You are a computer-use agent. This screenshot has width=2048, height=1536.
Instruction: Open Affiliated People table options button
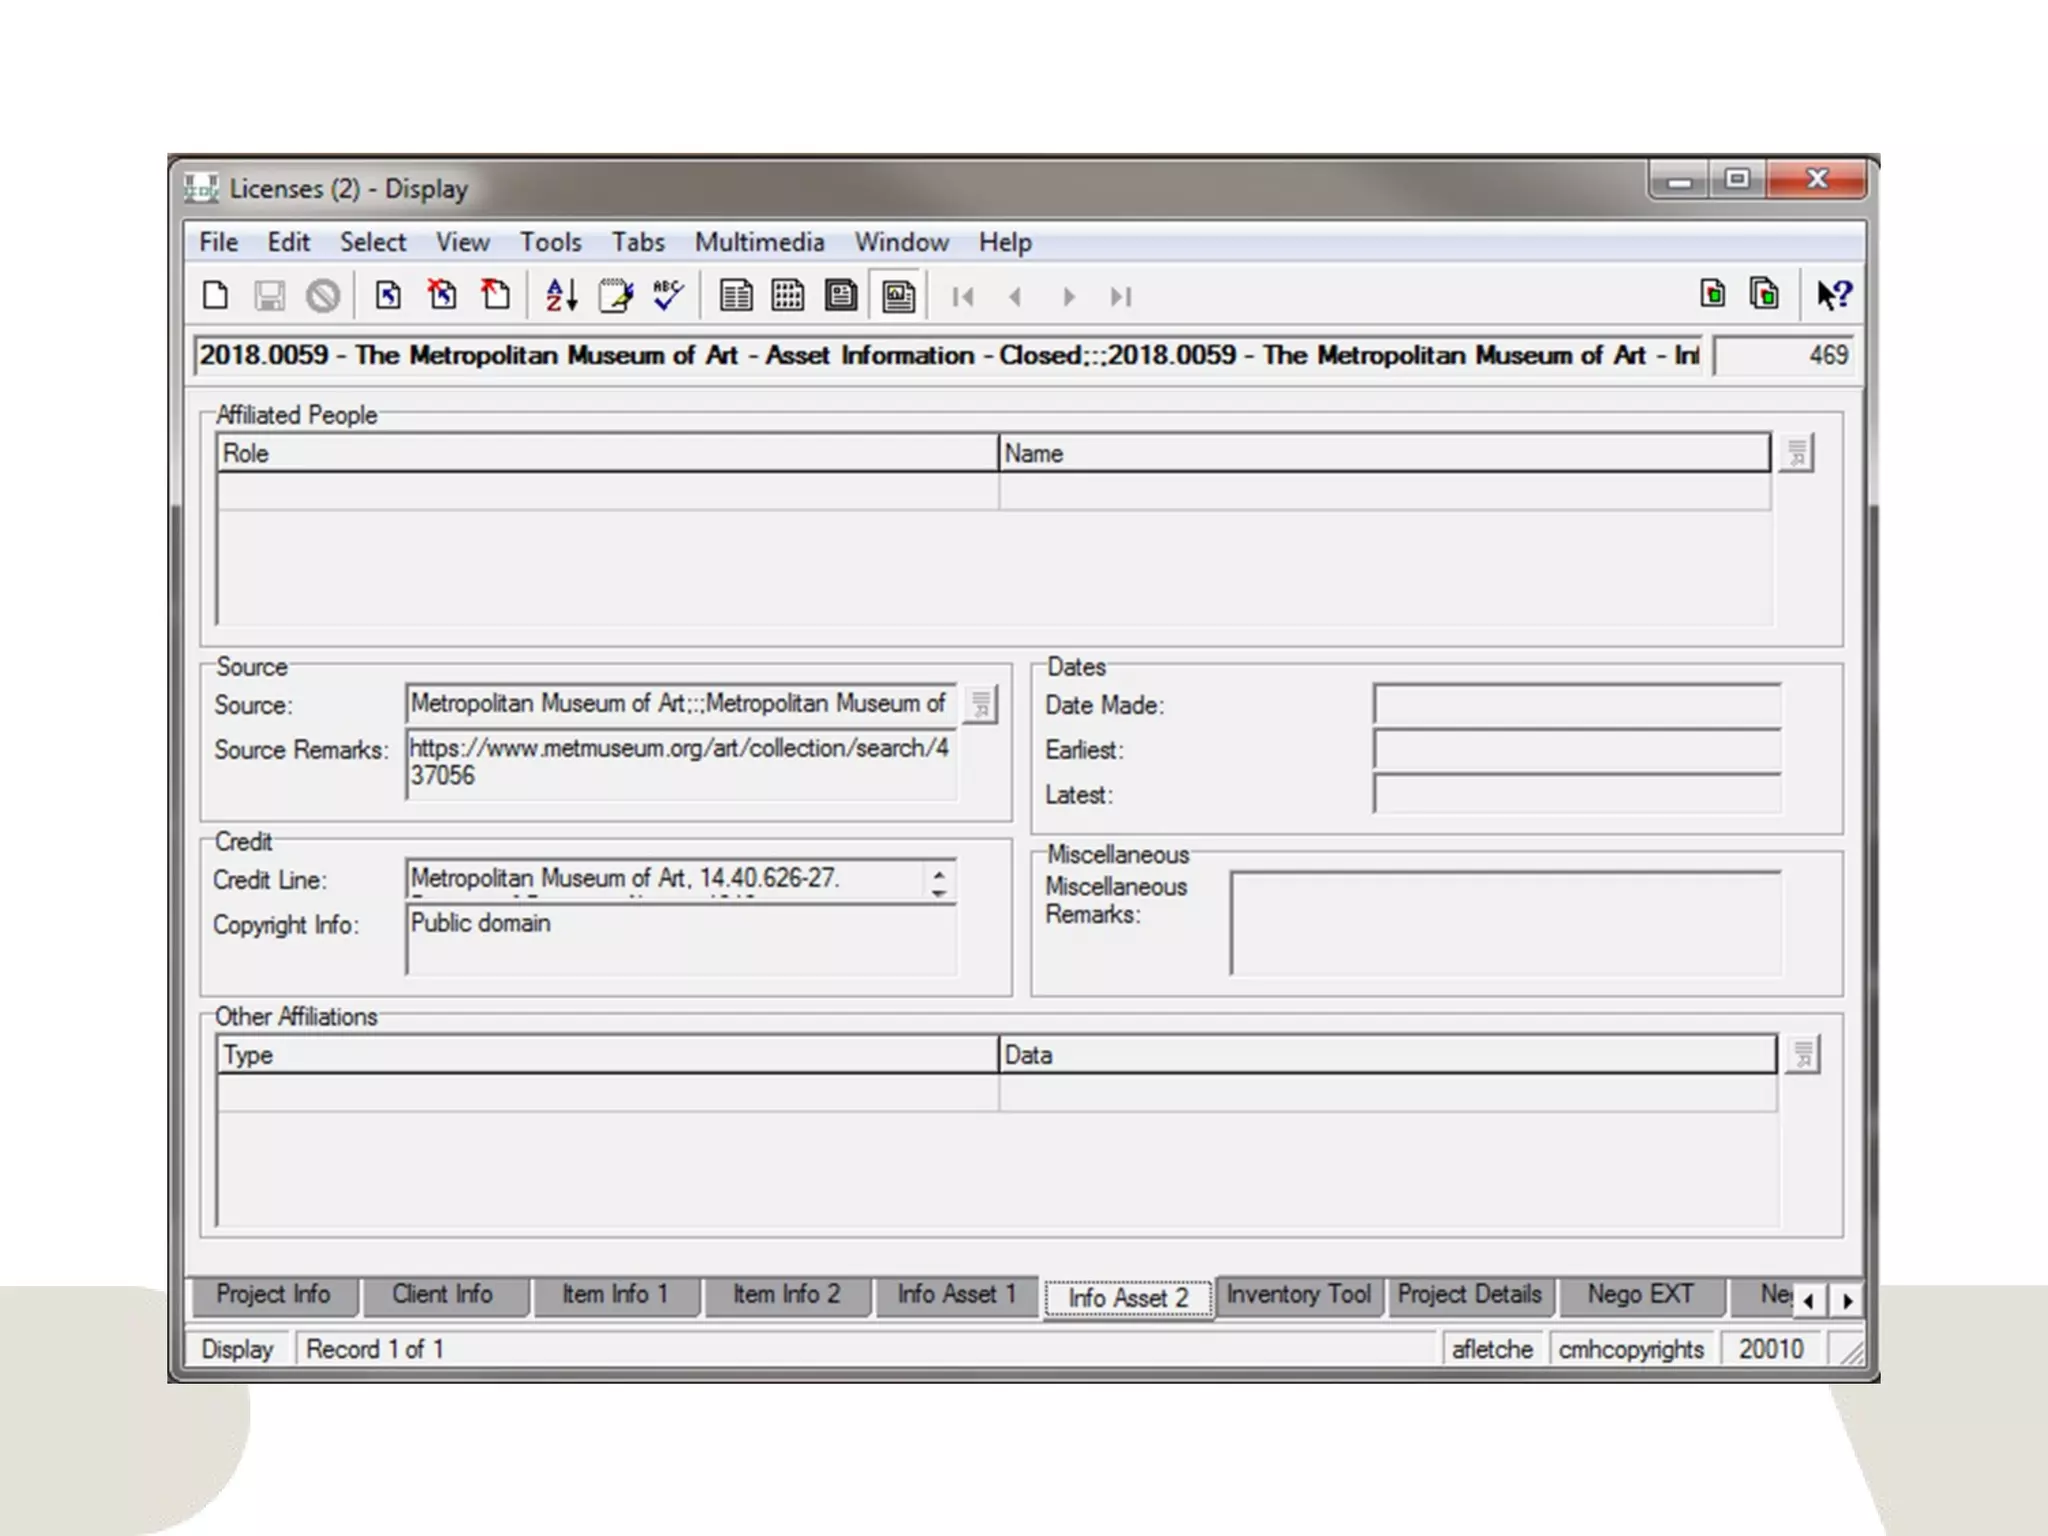pos(1797,453)
